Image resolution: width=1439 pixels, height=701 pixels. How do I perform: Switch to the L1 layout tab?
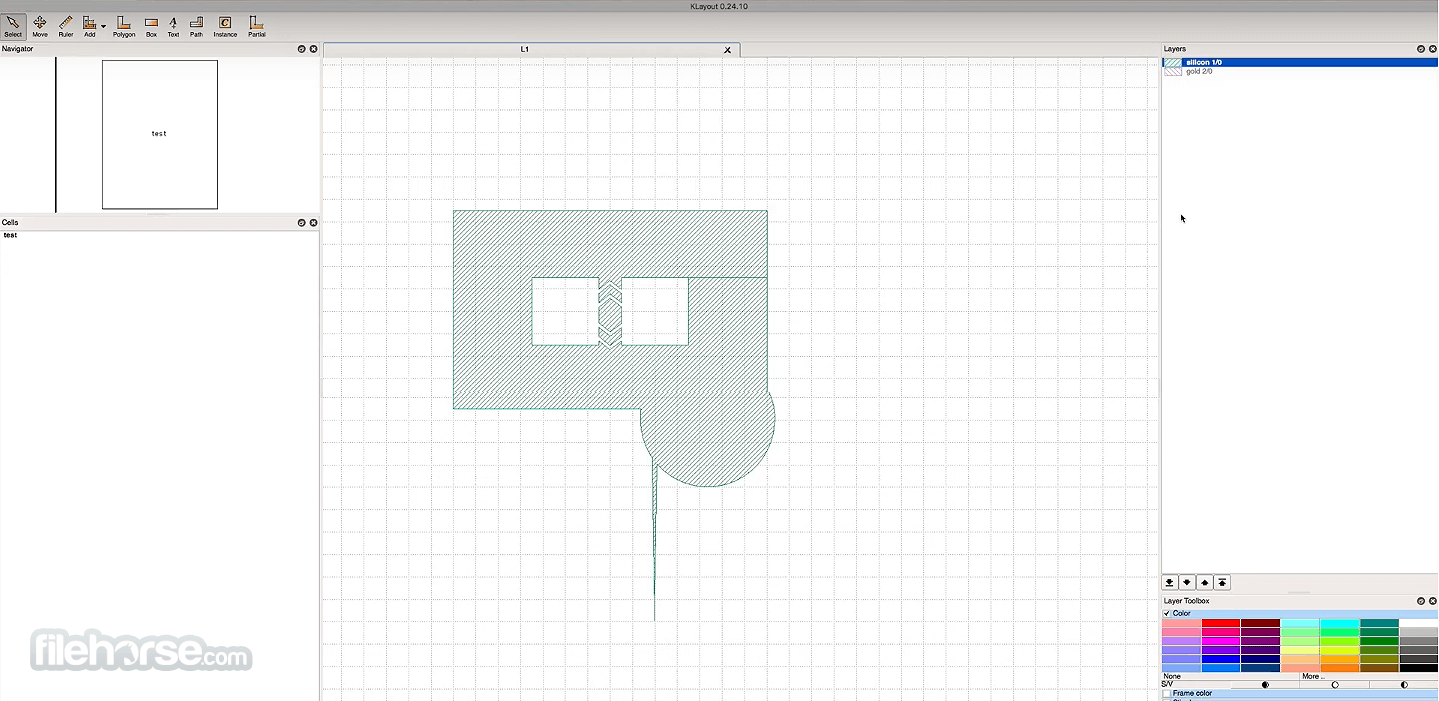coord(525,49)
